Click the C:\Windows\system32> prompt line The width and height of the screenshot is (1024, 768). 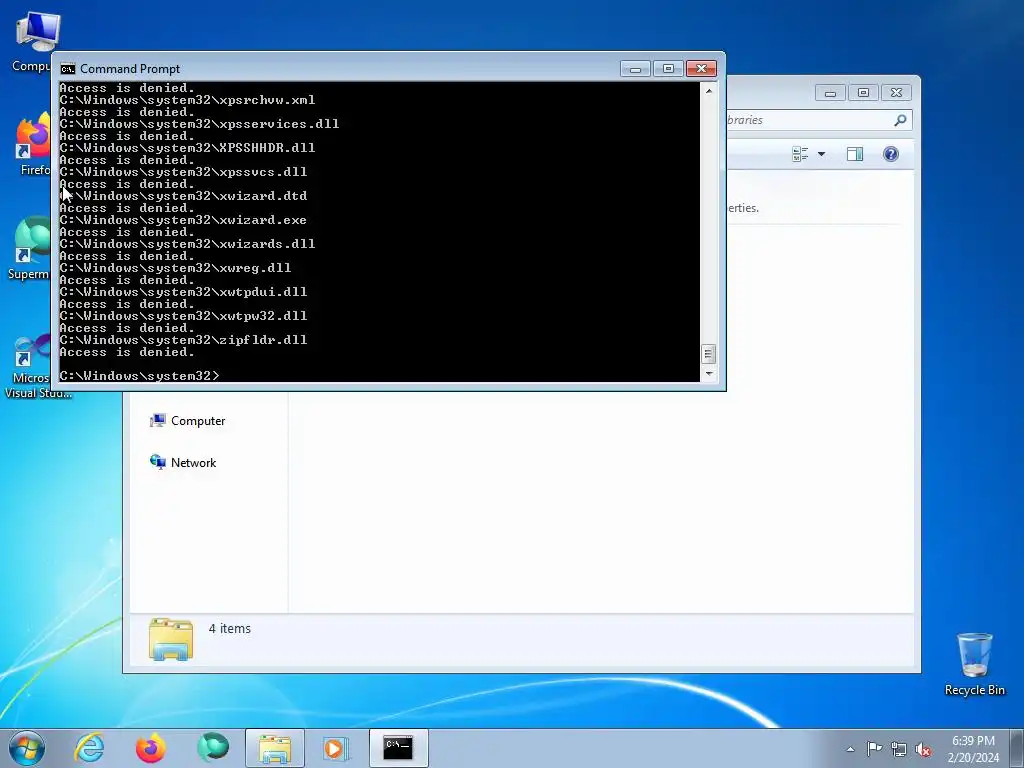pyautogui.click(x=140, y=376)
